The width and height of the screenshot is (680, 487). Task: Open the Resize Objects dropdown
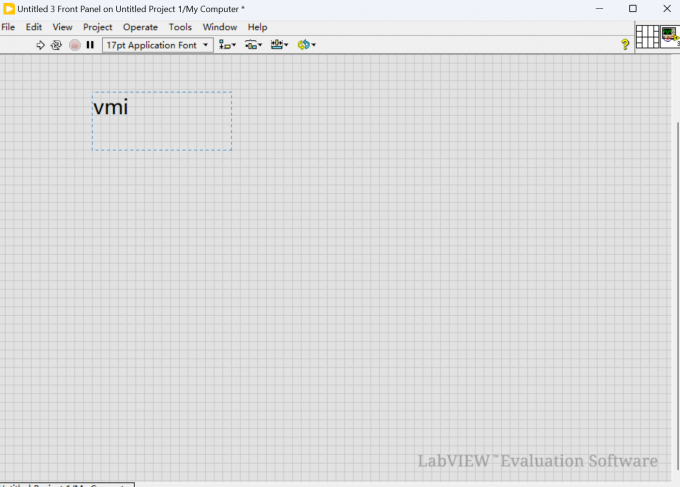[x=279, y=45]
